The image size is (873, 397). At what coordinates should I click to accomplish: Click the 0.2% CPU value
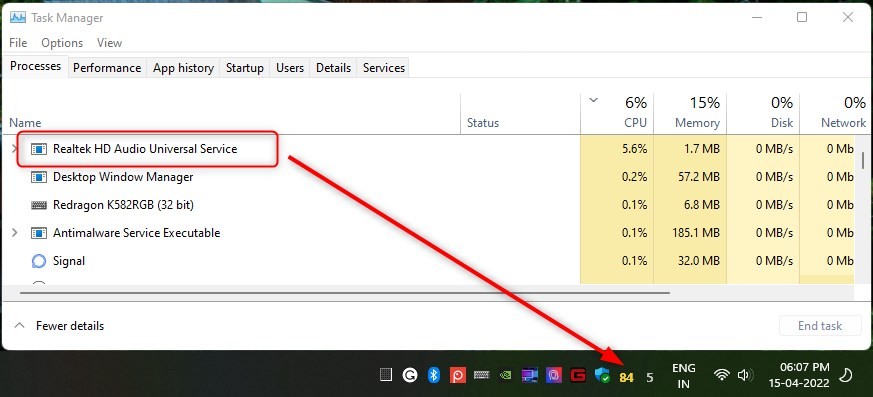pos(635,177)
